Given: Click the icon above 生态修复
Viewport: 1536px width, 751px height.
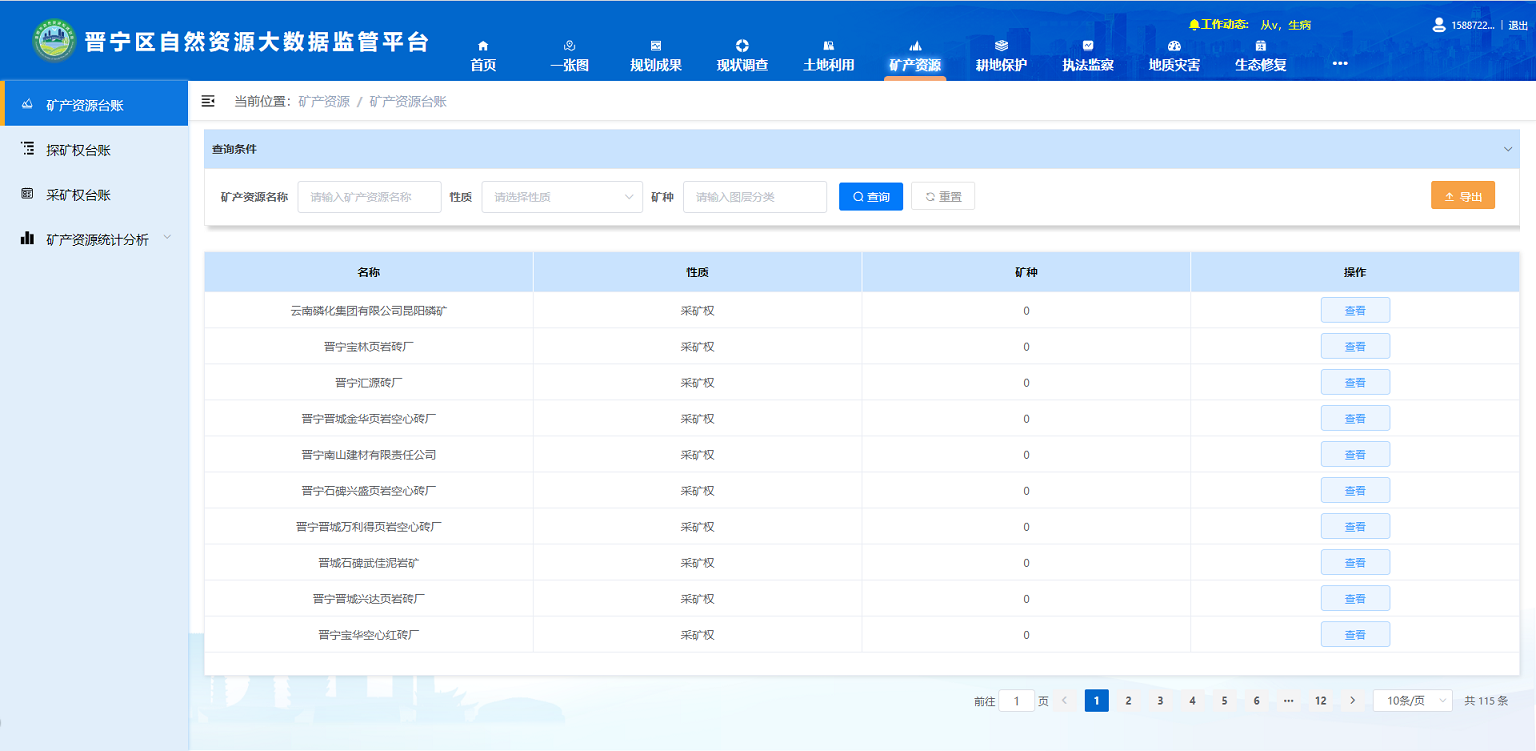Looking at the screenshot, I should [1261, 46].
